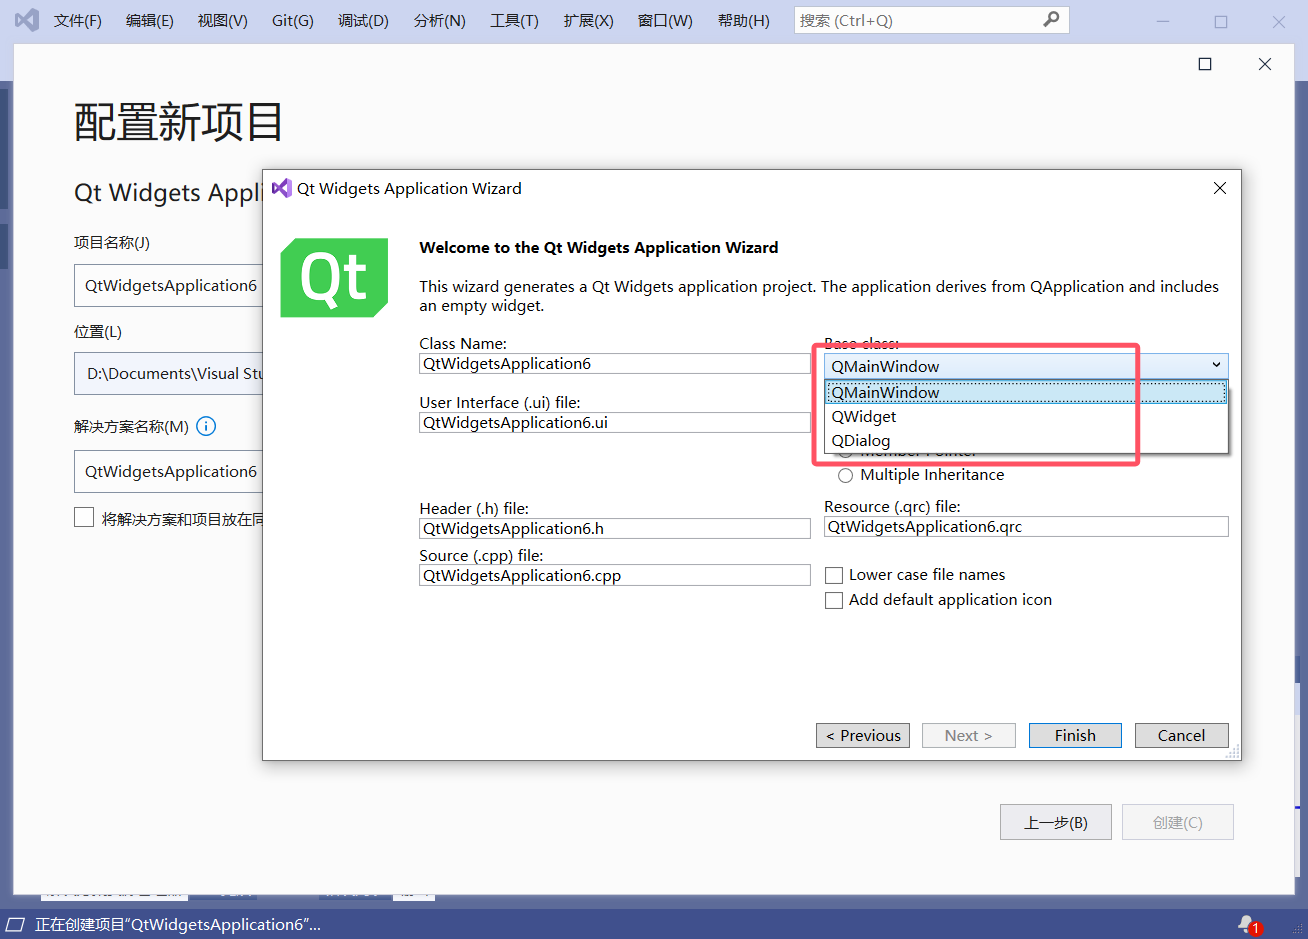The height and width of the screenshot is (939, 1308).
Task: Click inside the Class Name input field
Action: pos(614,362)
